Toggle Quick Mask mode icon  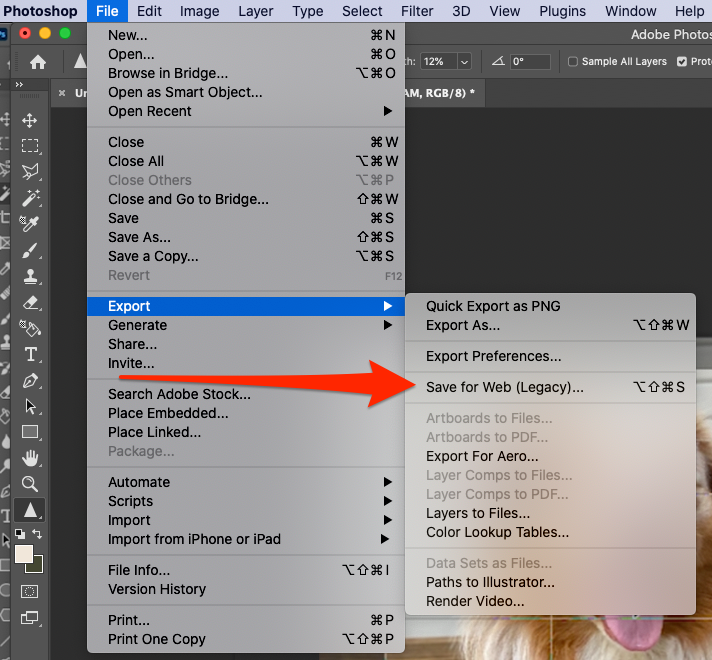pos(30,591)
